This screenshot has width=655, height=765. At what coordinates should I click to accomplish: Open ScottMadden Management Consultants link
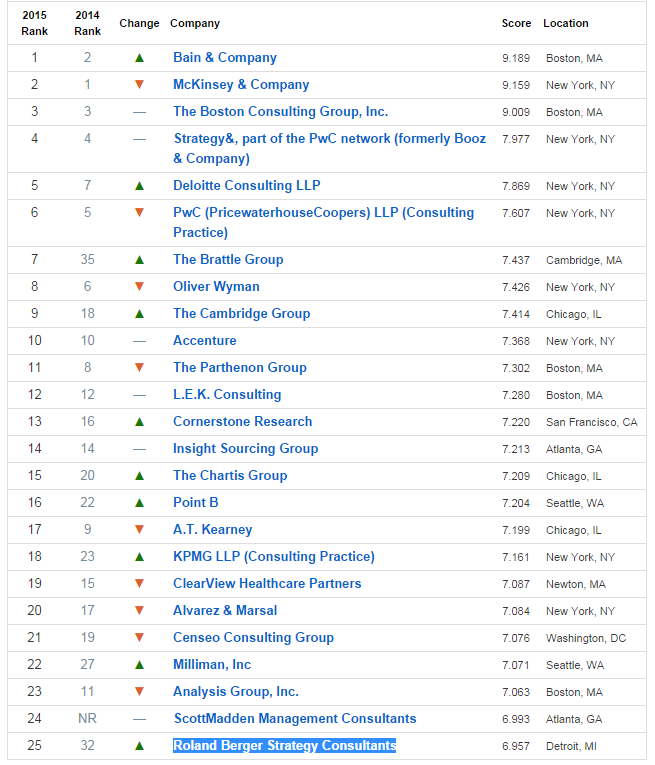pyautogui.click(x=295, y=719)
